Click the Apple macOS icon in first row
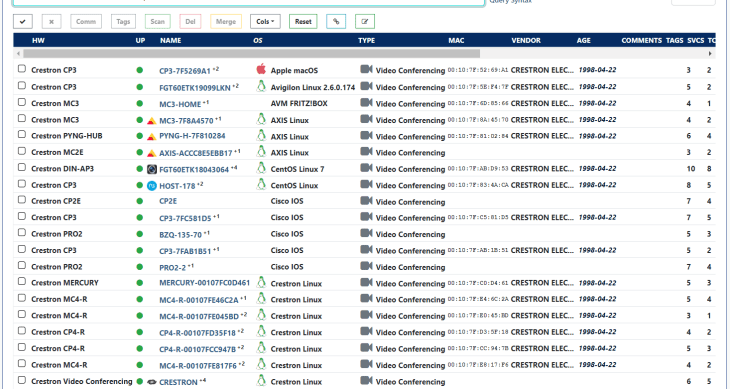Screen dimensions: 730x389 [261, 70]
